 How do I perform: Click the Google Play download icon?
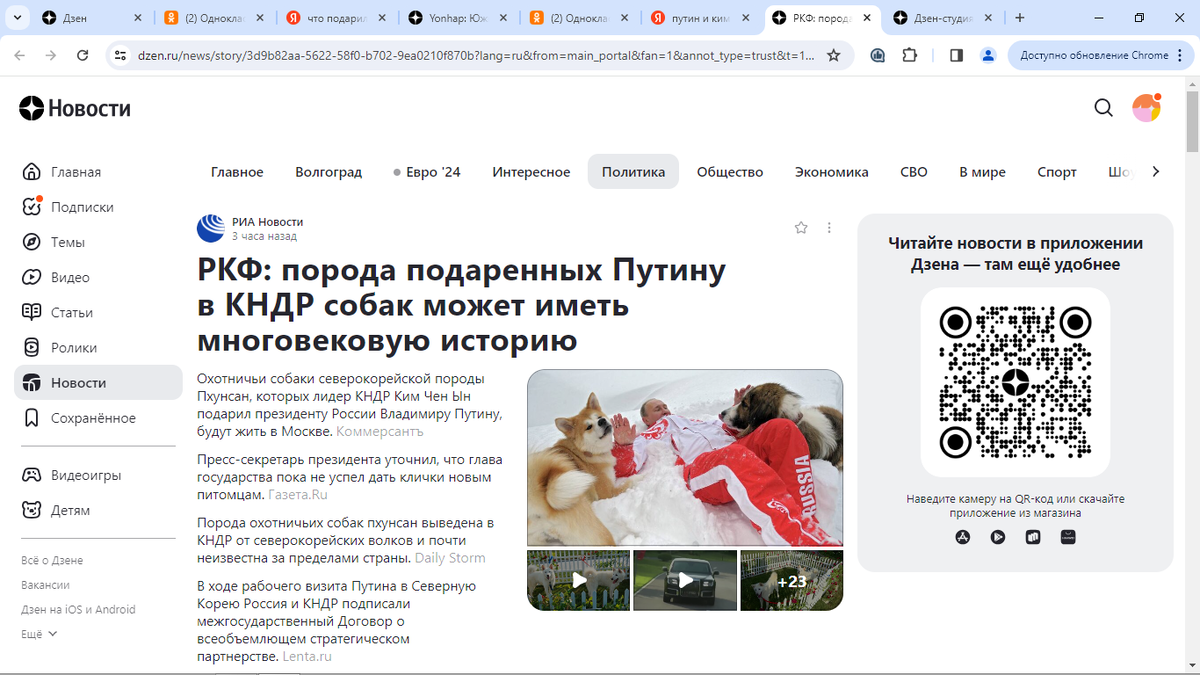coord(998,537)
